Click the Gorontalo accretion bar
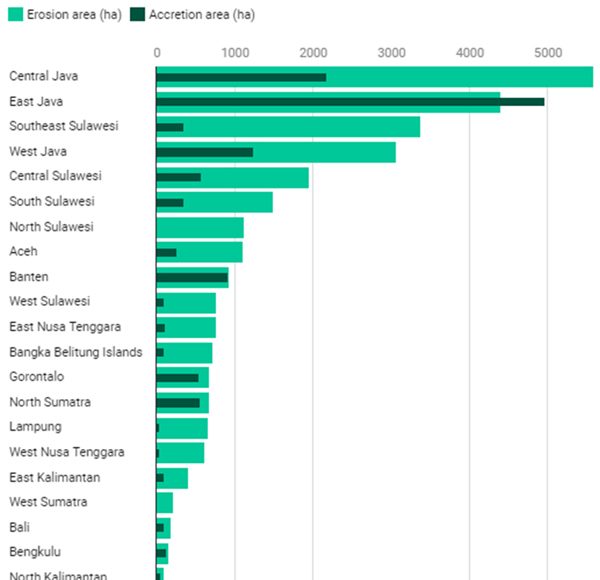Screen dimensions: 600x580 [x=178, y=377]
